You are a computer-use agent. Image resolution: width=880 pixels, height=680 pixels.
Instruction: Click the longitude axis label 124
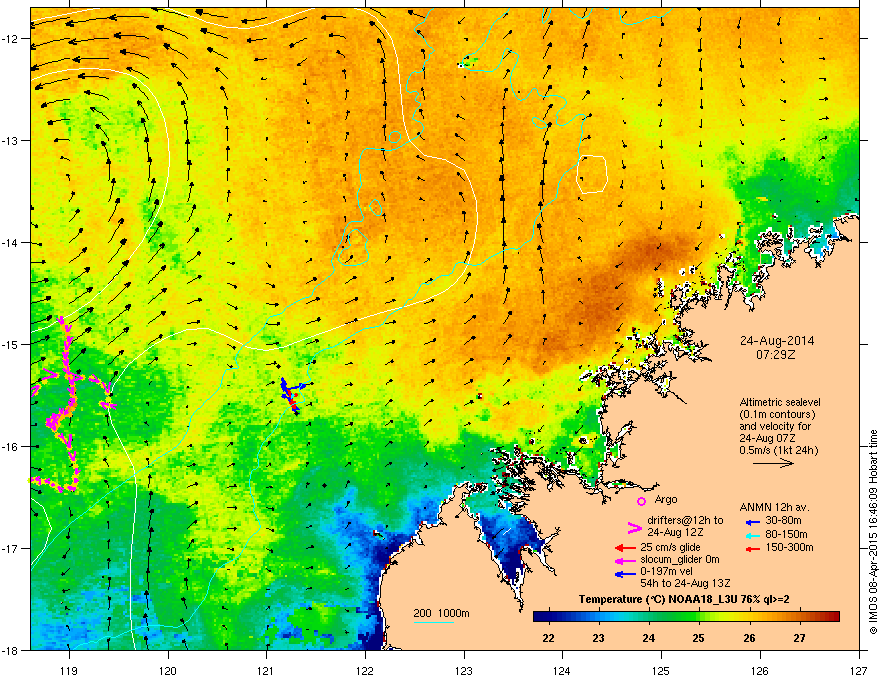(562, 670)
